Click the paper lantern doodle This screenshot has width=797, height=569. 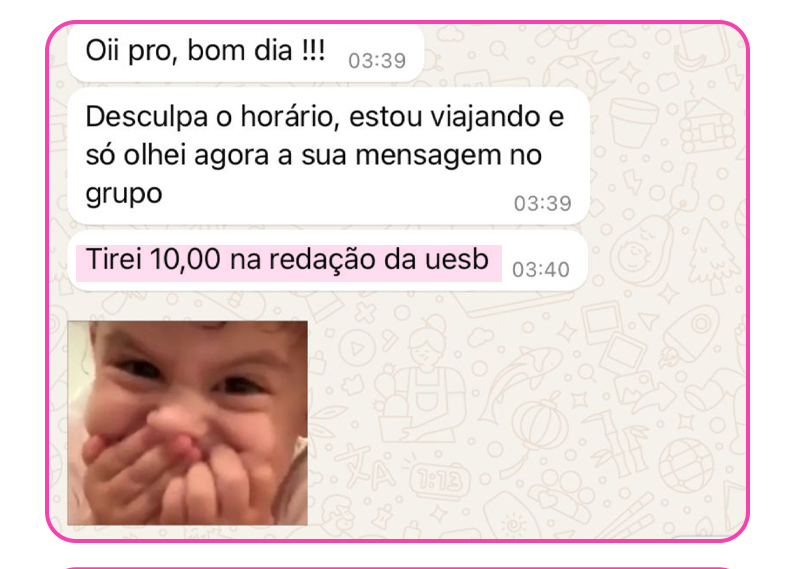tap(537, 424)
